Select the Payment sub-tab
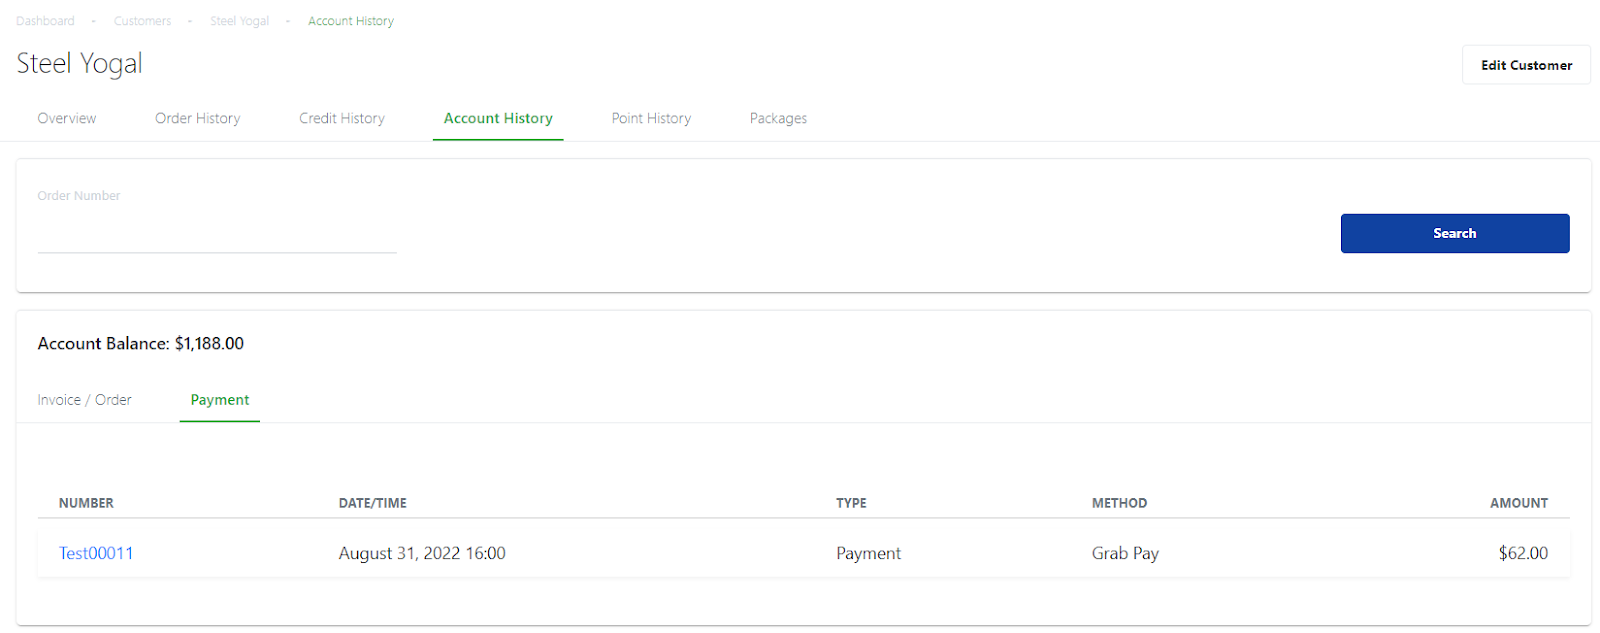Screen dimensions: 1600x633 (220, 400)
